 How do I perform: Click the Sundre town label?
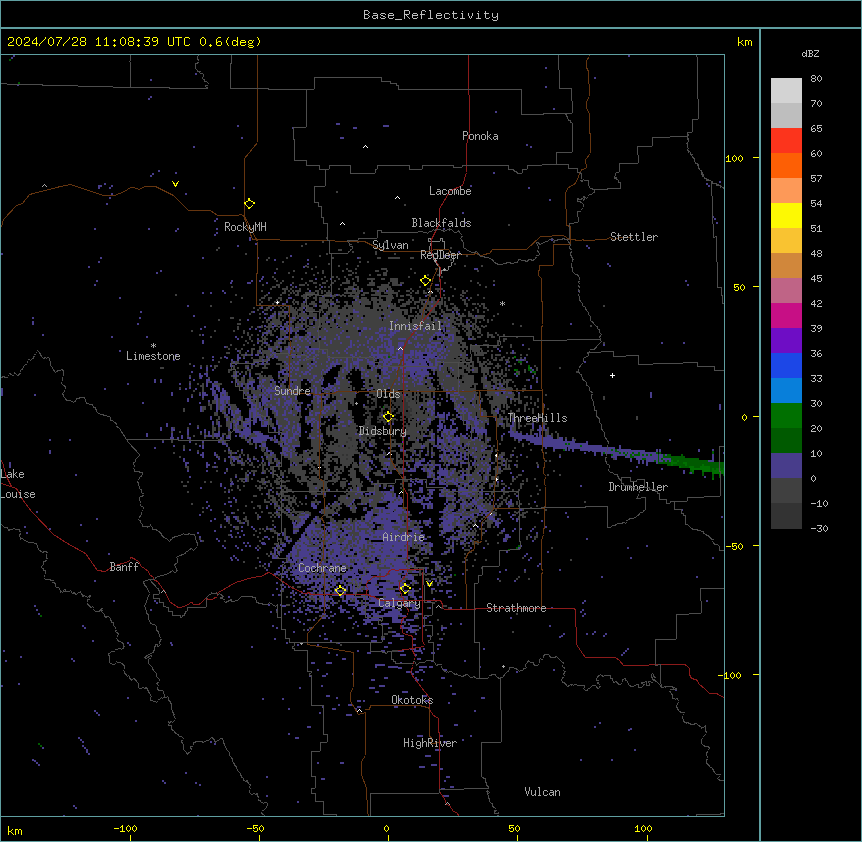292,391
